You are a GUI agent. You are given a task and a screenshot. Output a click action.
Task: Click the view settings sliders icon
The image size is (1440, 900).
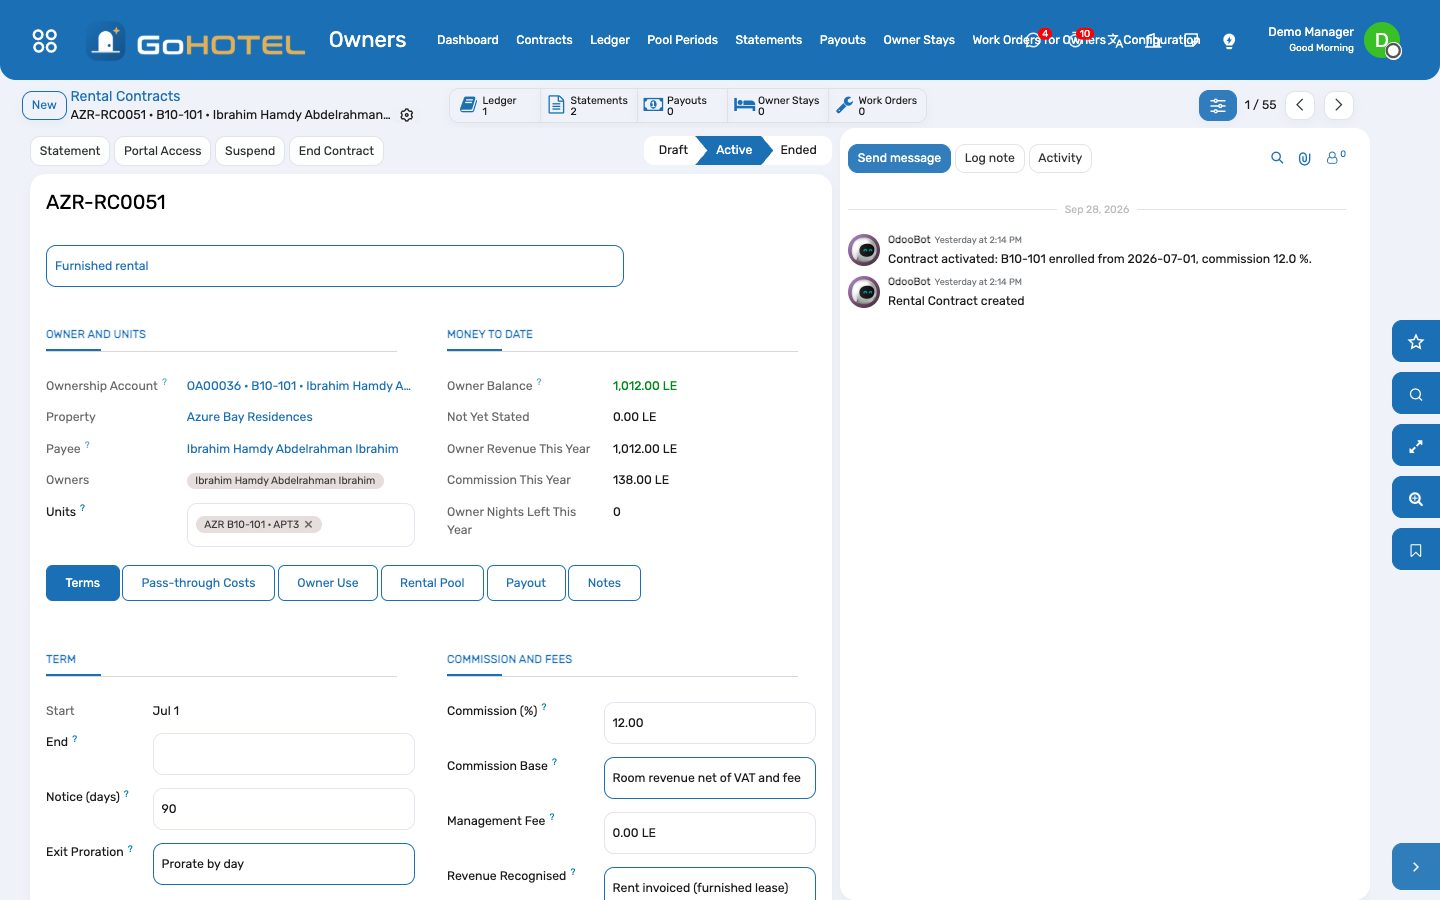pyautogui.click(x=1218, y=105)
